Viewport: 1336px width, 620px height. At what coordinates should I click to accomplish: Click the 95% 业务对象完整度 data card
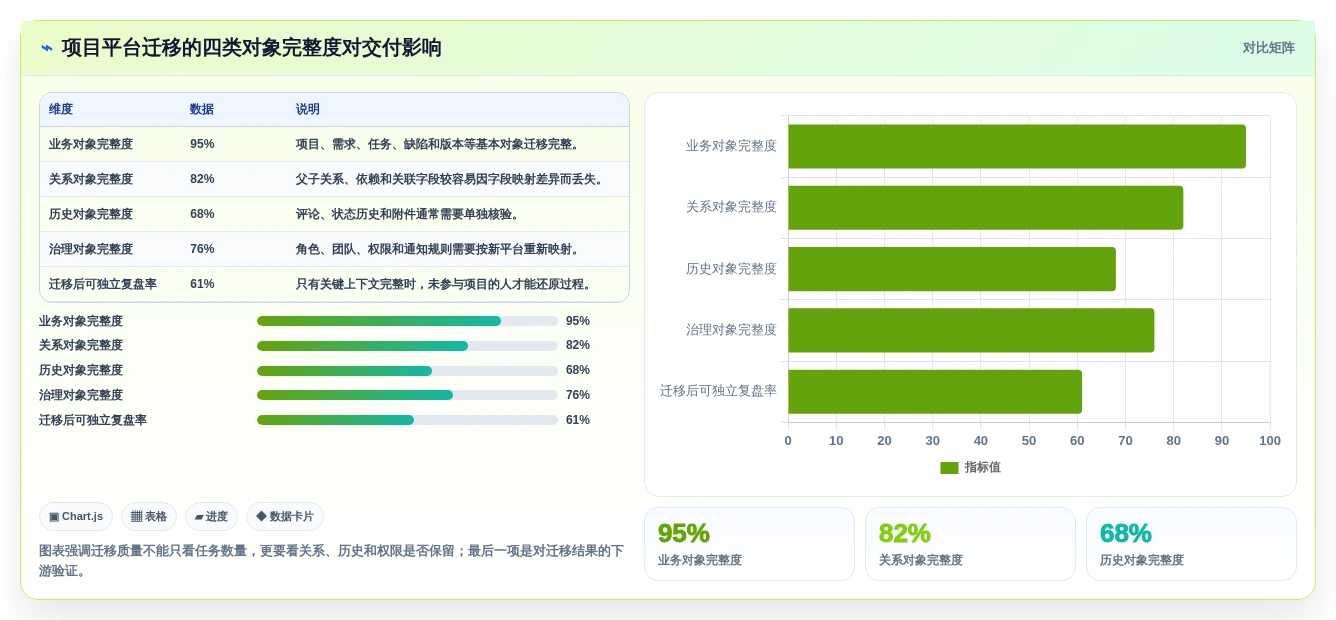(749, 544)
